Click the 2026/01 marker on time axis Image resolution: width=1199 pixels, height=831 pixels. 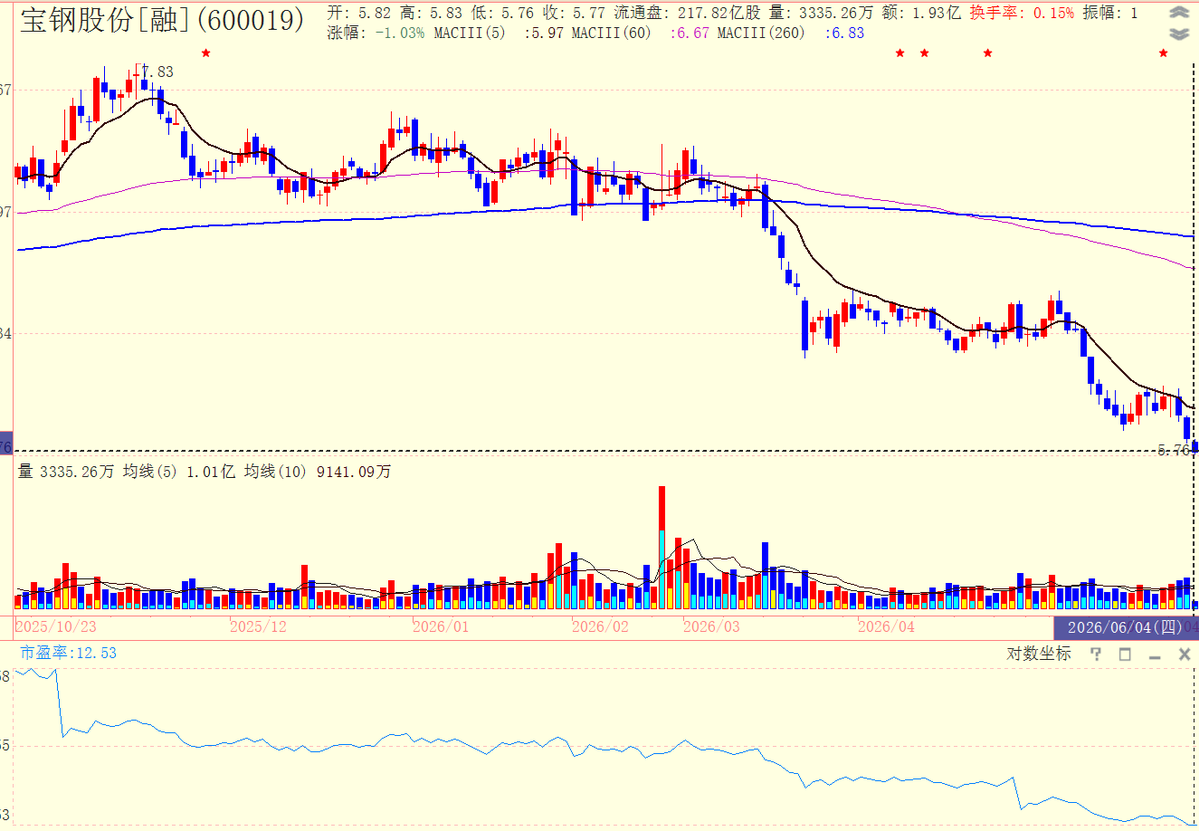tap(440, 628)
